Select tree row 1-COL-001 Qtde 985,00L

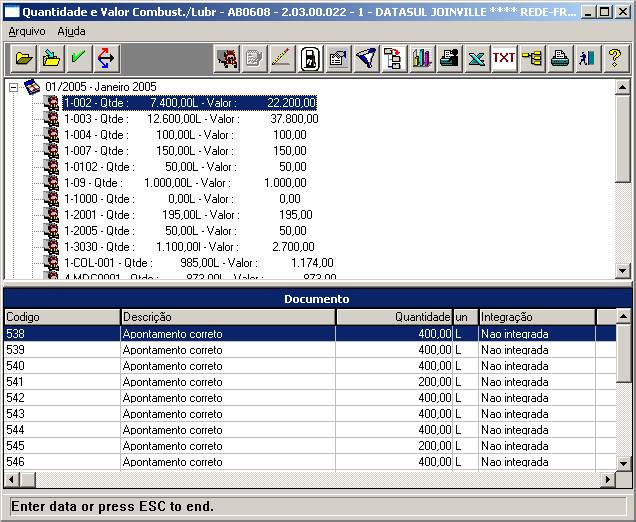coord(198,263)
